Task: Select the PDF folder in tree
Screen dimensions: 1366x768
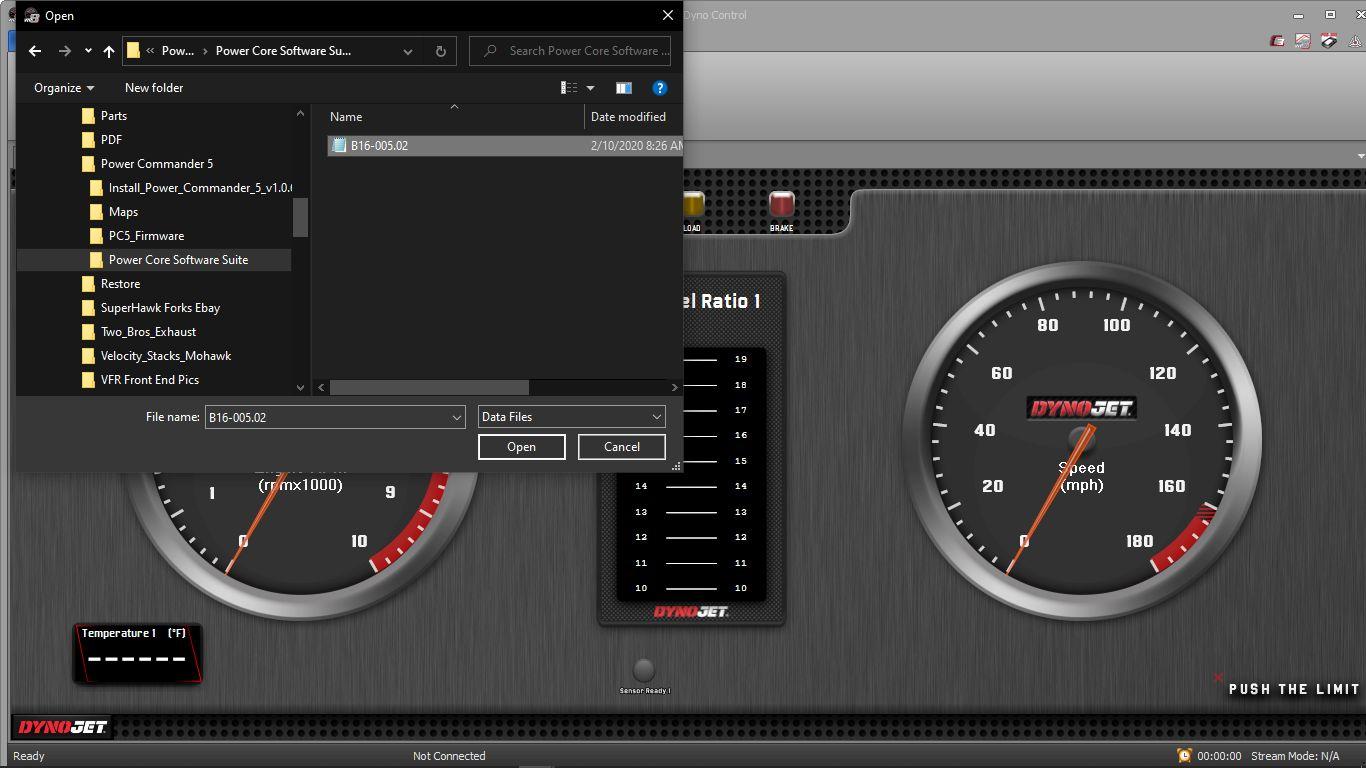Action: point(111,140)
